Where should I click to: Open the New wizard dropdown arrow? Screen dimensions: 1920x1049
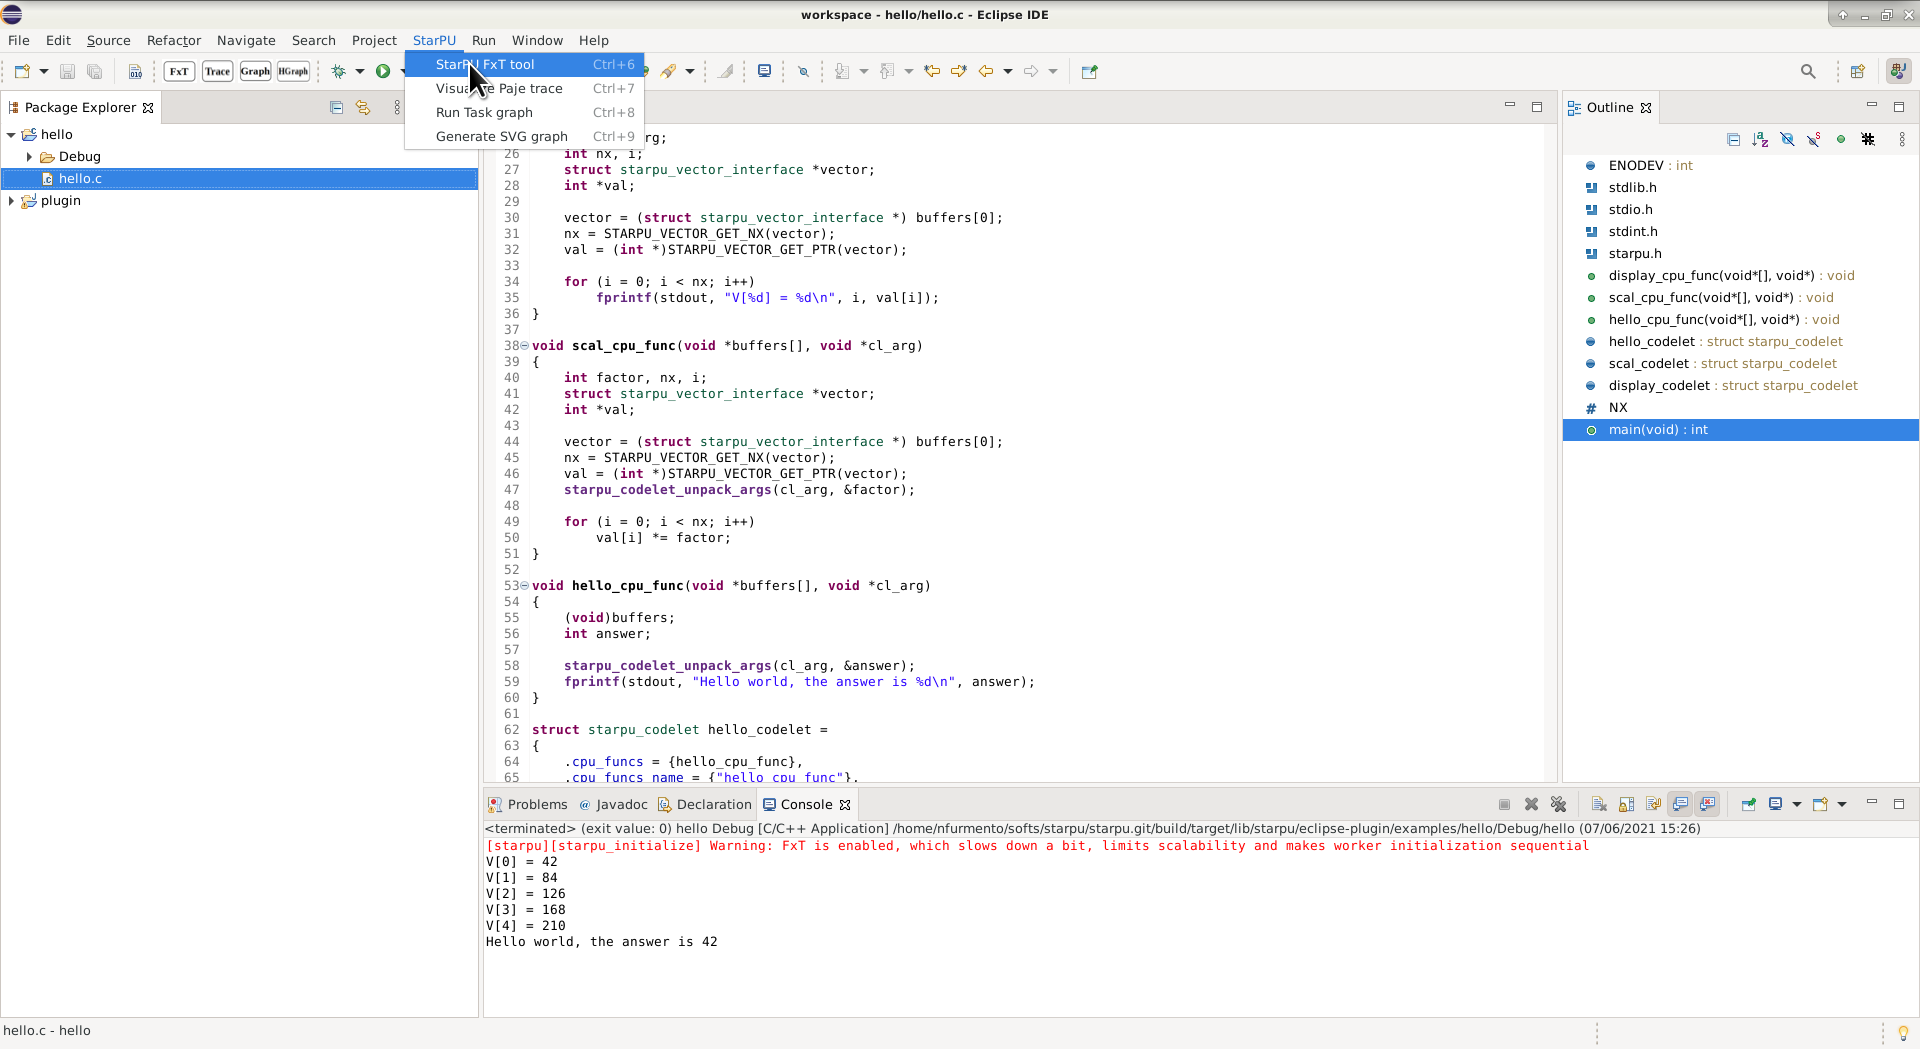(x=44, y=71)
